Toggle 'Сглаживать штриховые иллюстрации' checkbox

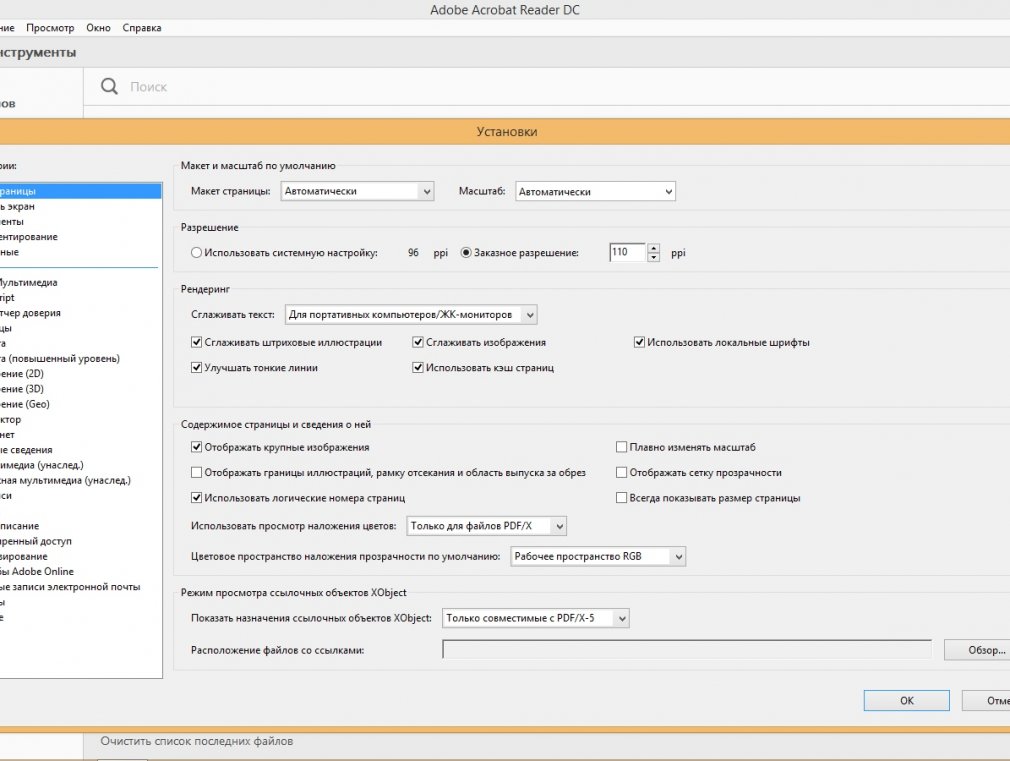point(196,342)
